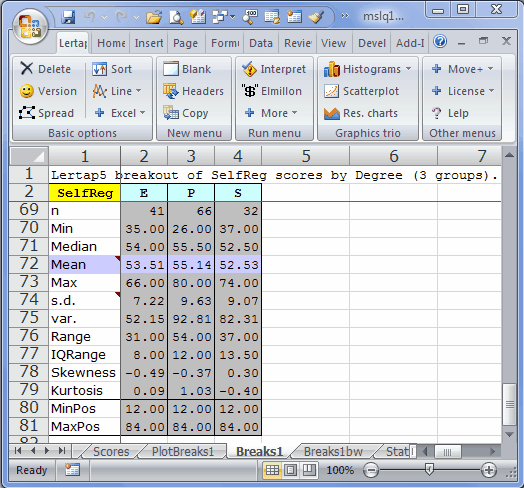Click the vertical scrollbar down arrow

[x=509, y=435]
